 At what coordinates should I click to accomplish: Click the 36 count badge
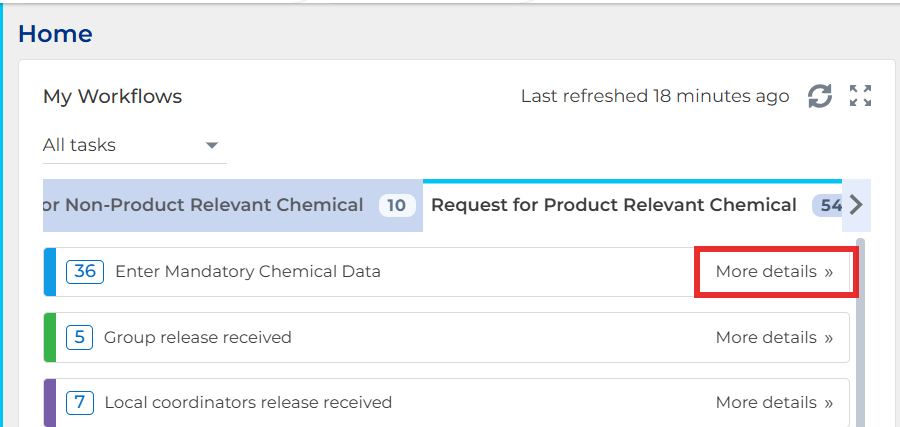click(x=85, y=271)
